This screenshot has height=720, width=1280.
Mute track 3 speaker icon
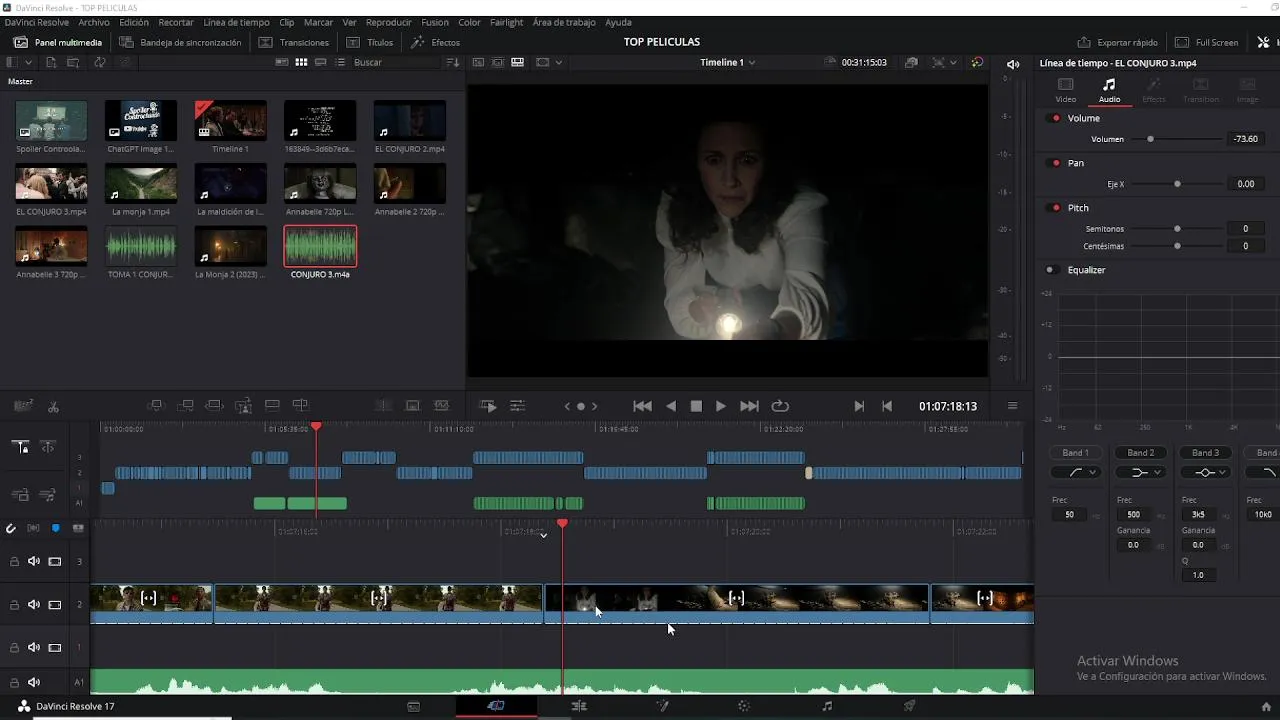click(x=34, y=561)
